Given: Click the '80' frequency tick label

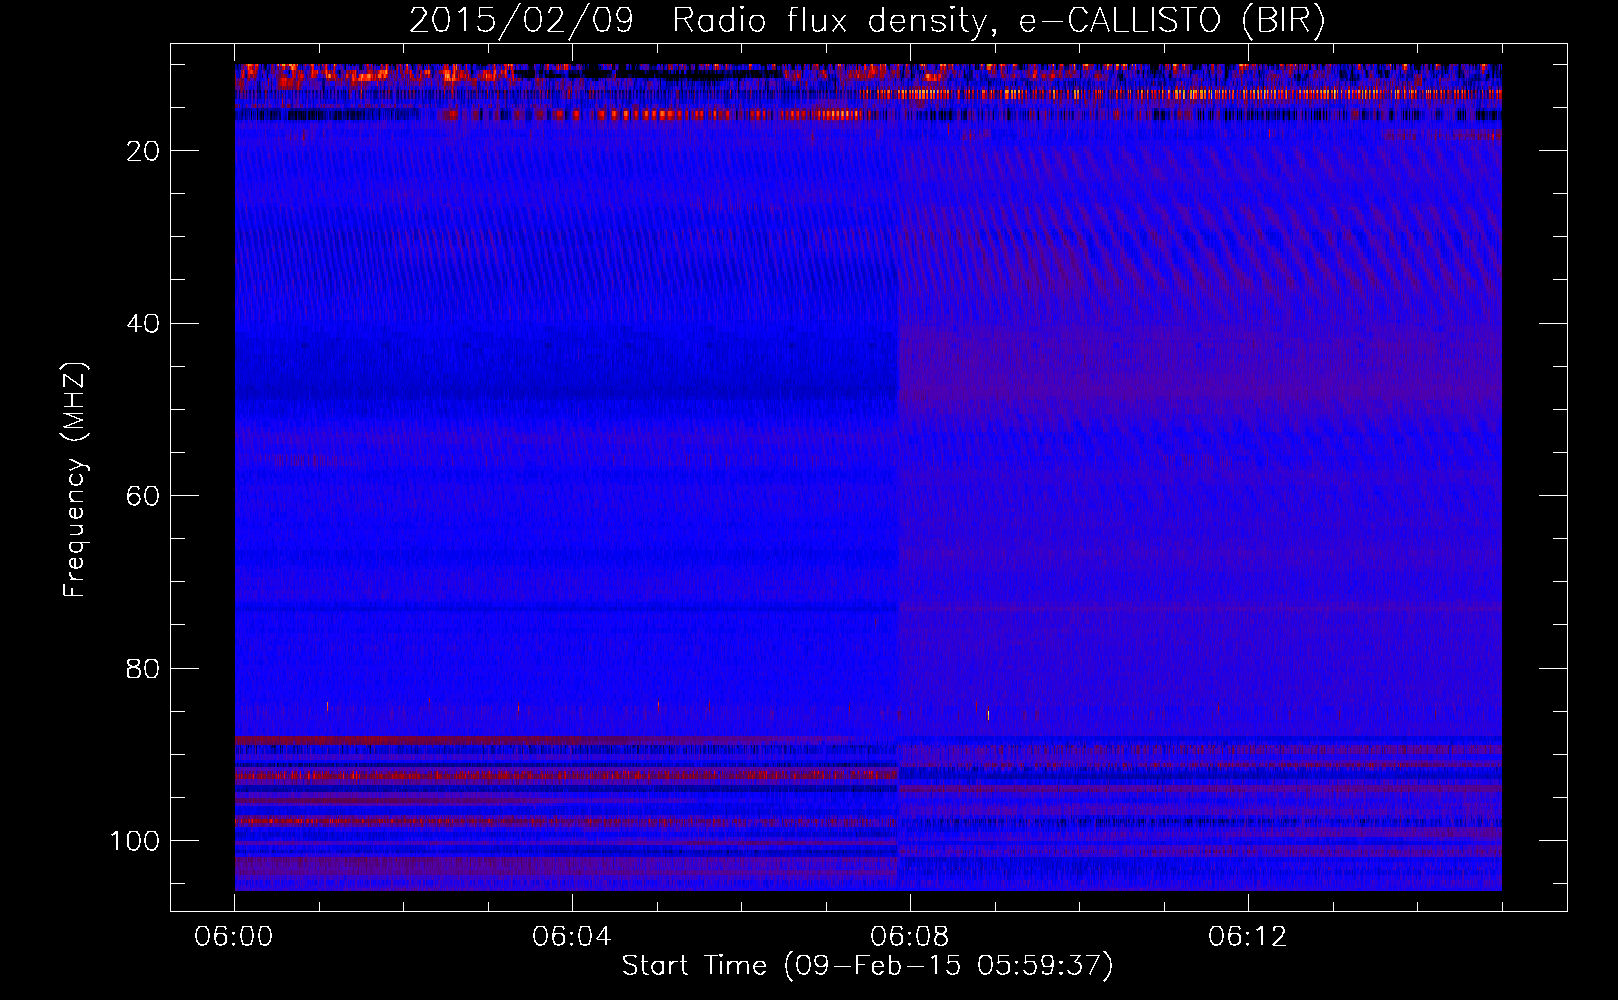Looking at the screenshot, I should click(143, 668).
